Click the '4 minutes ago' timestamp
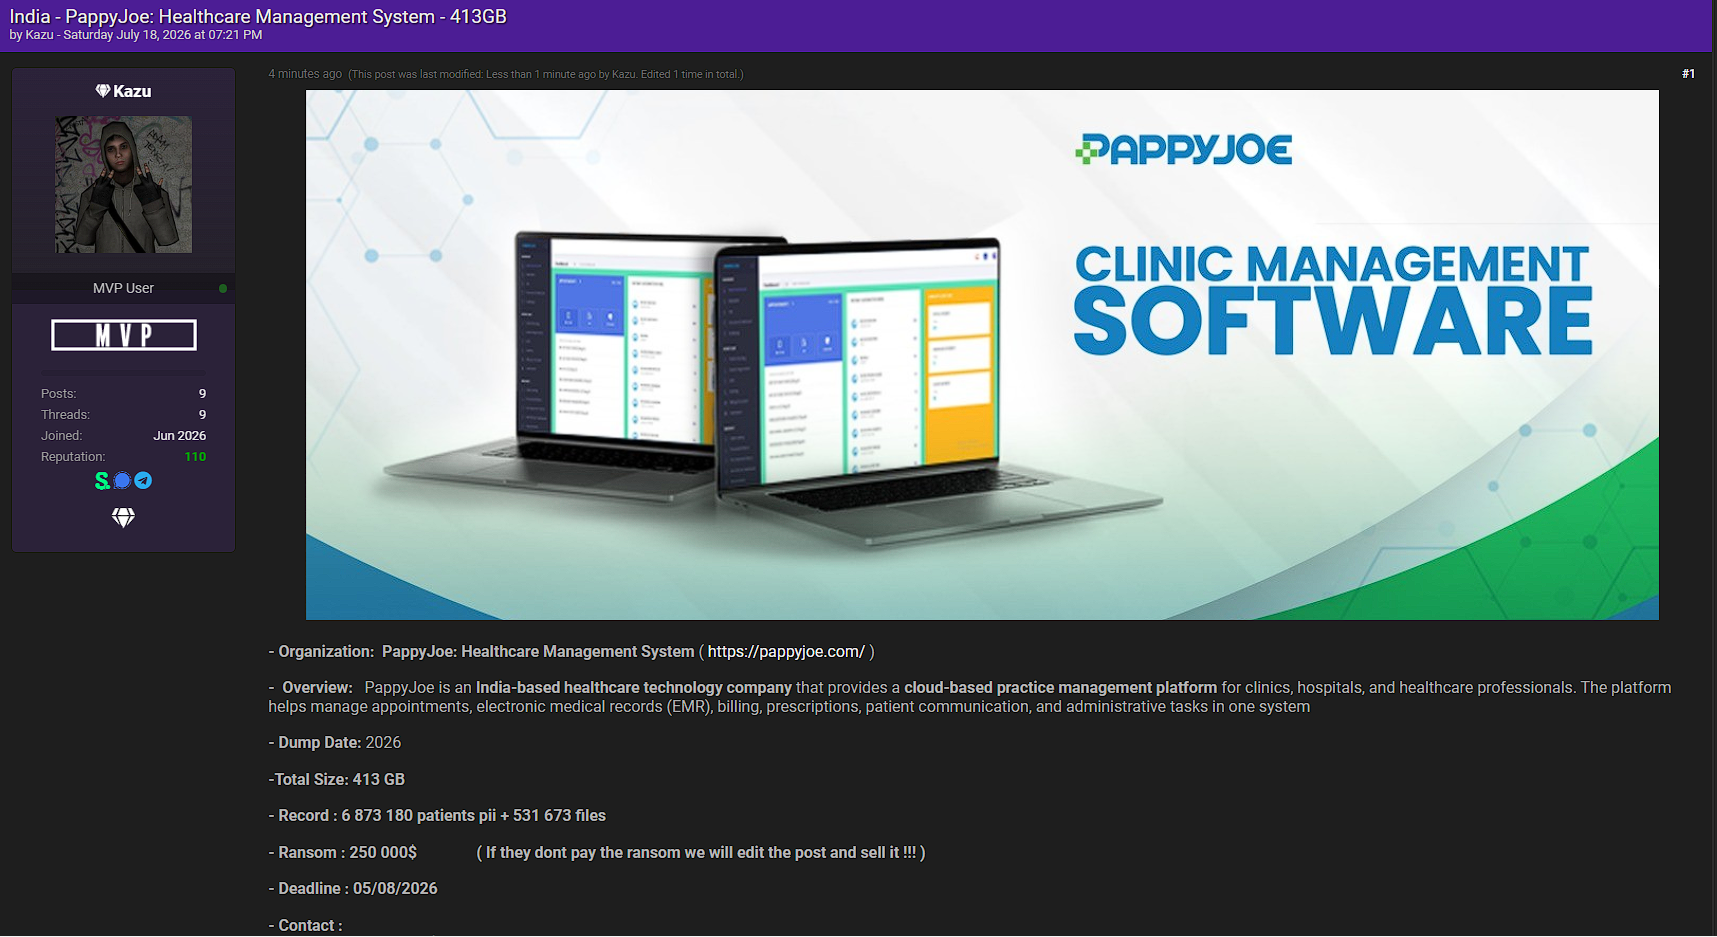 305,74
